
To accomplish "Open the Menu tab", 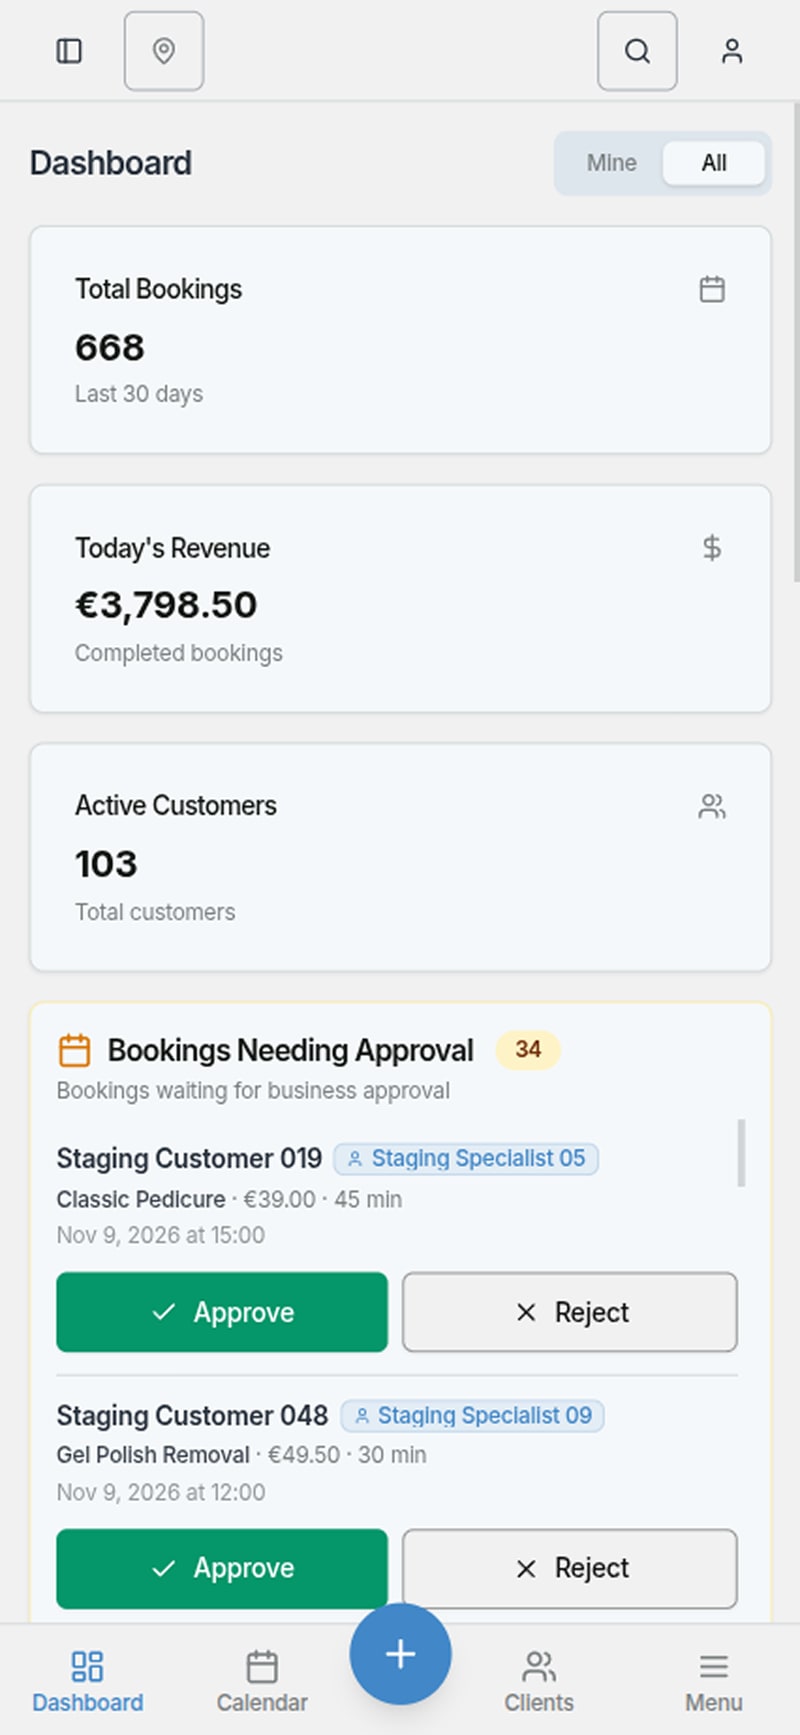I will point(714,1682).
